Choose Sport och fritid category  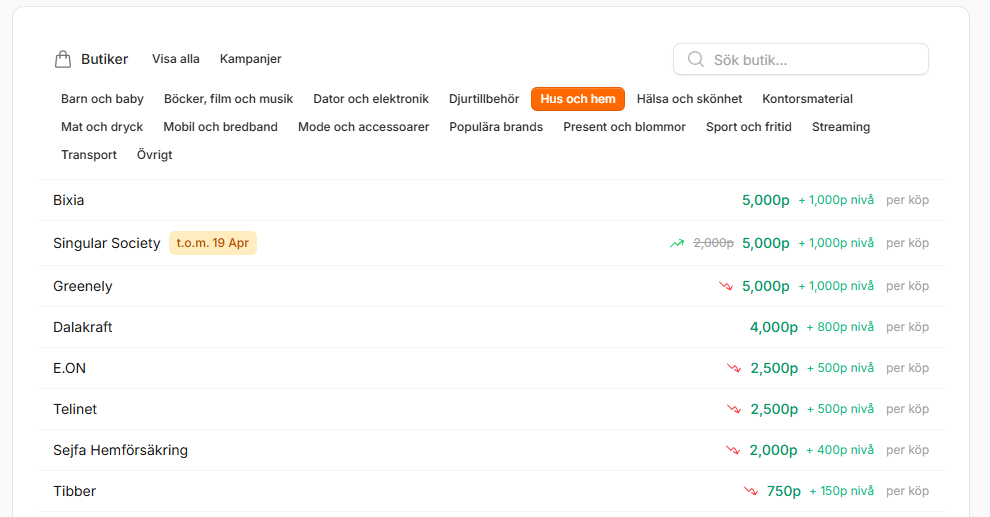[749, 127]
